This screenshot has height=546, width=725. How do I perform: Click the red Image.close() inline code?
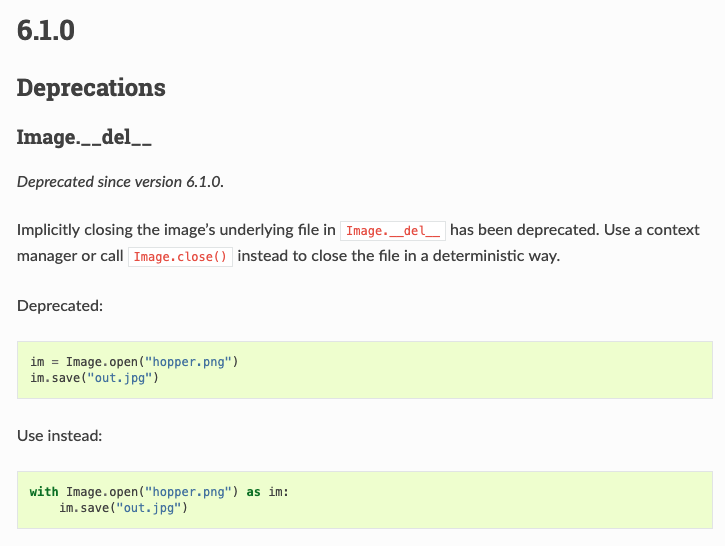point(180,257)
